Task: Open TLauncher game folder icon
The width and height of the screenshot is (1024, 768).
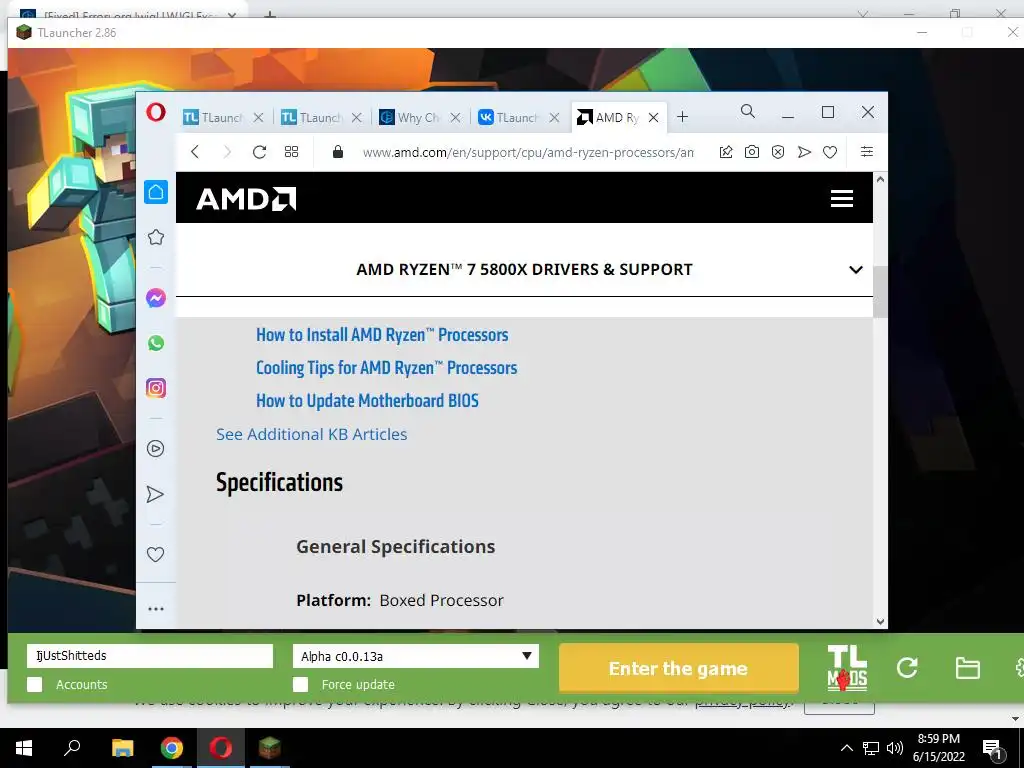Action: tap(967, 668)
